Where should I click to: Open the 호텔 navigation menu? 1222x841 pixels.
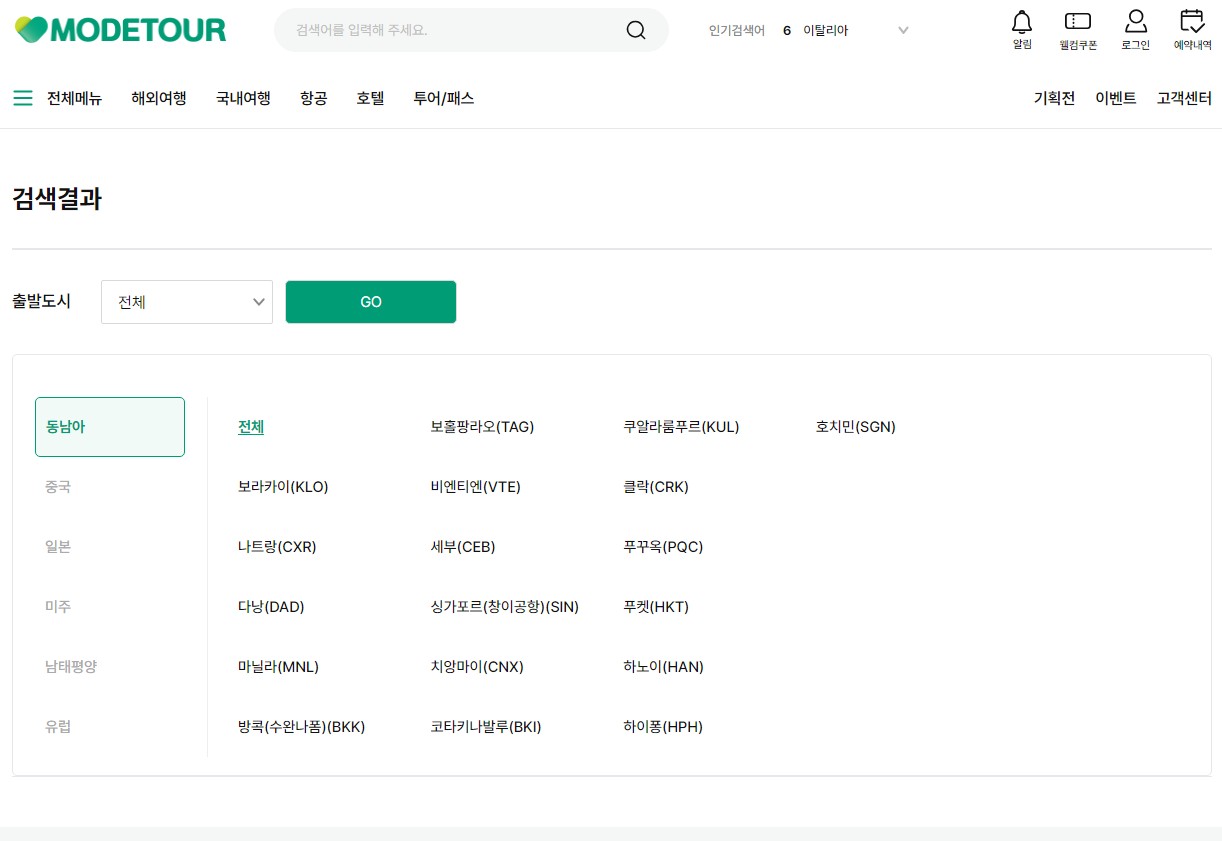369,98
